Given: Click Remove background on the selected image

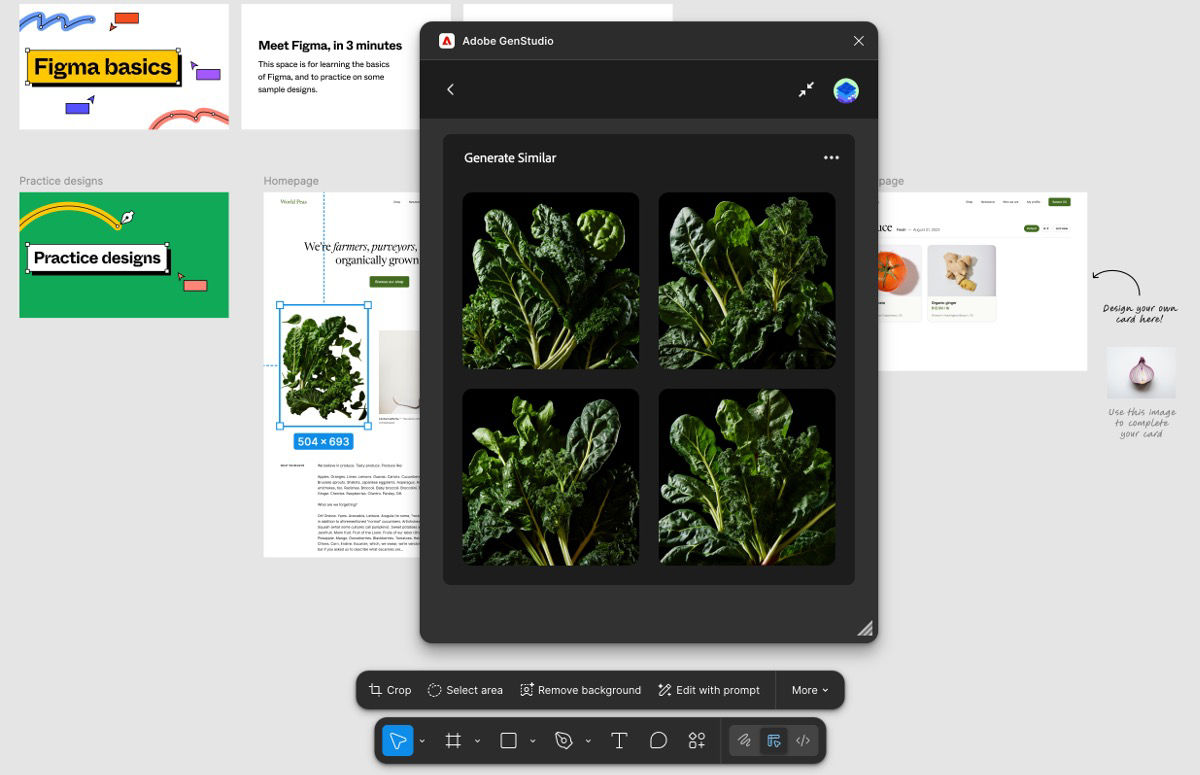Looking at the screenshot, I should (x=580, y=689).
